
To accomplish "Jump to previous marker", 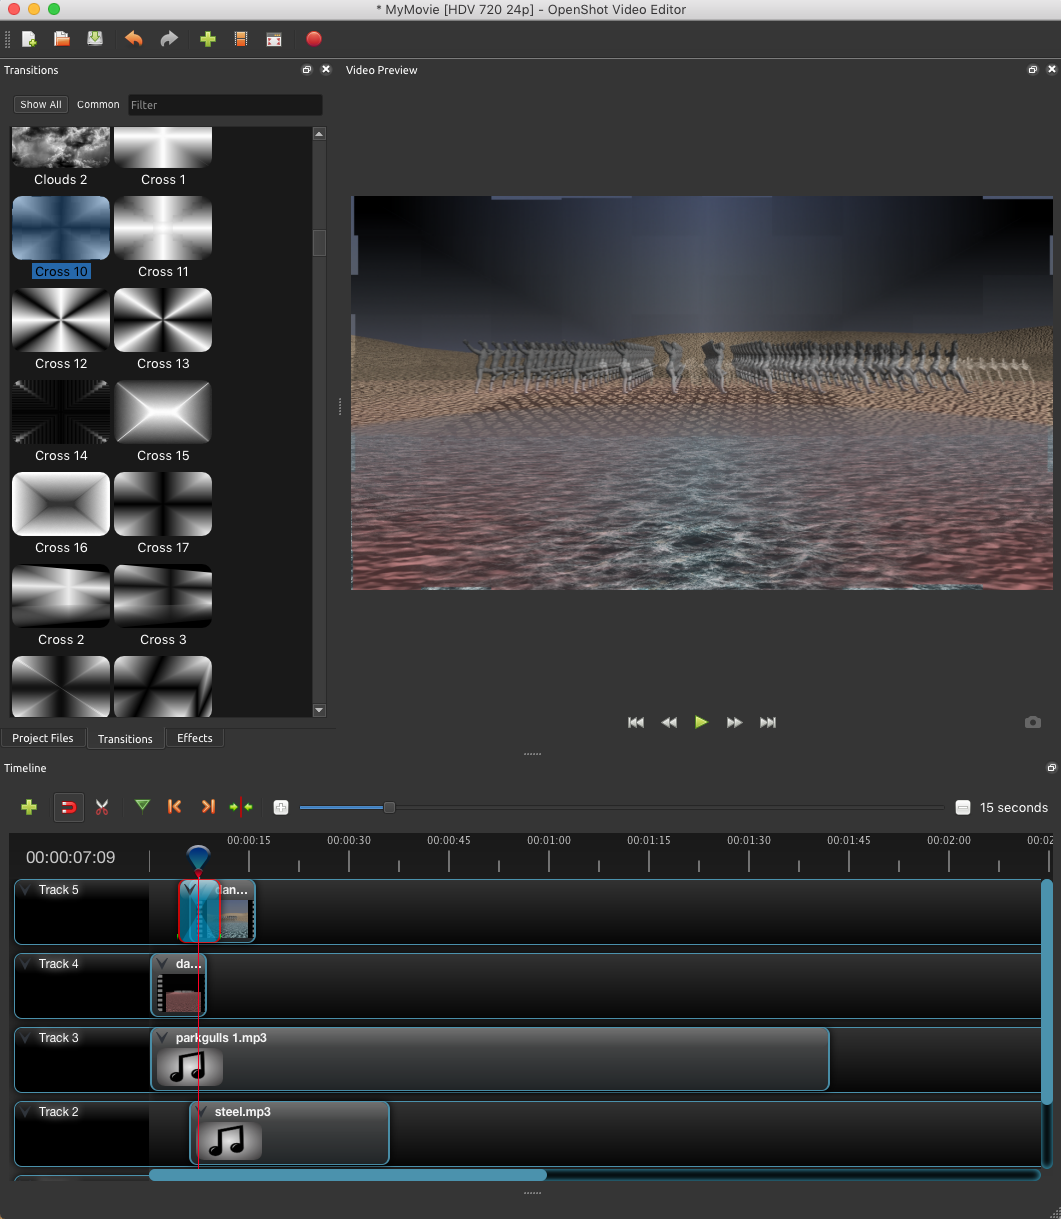I will (x=174, y=807).
